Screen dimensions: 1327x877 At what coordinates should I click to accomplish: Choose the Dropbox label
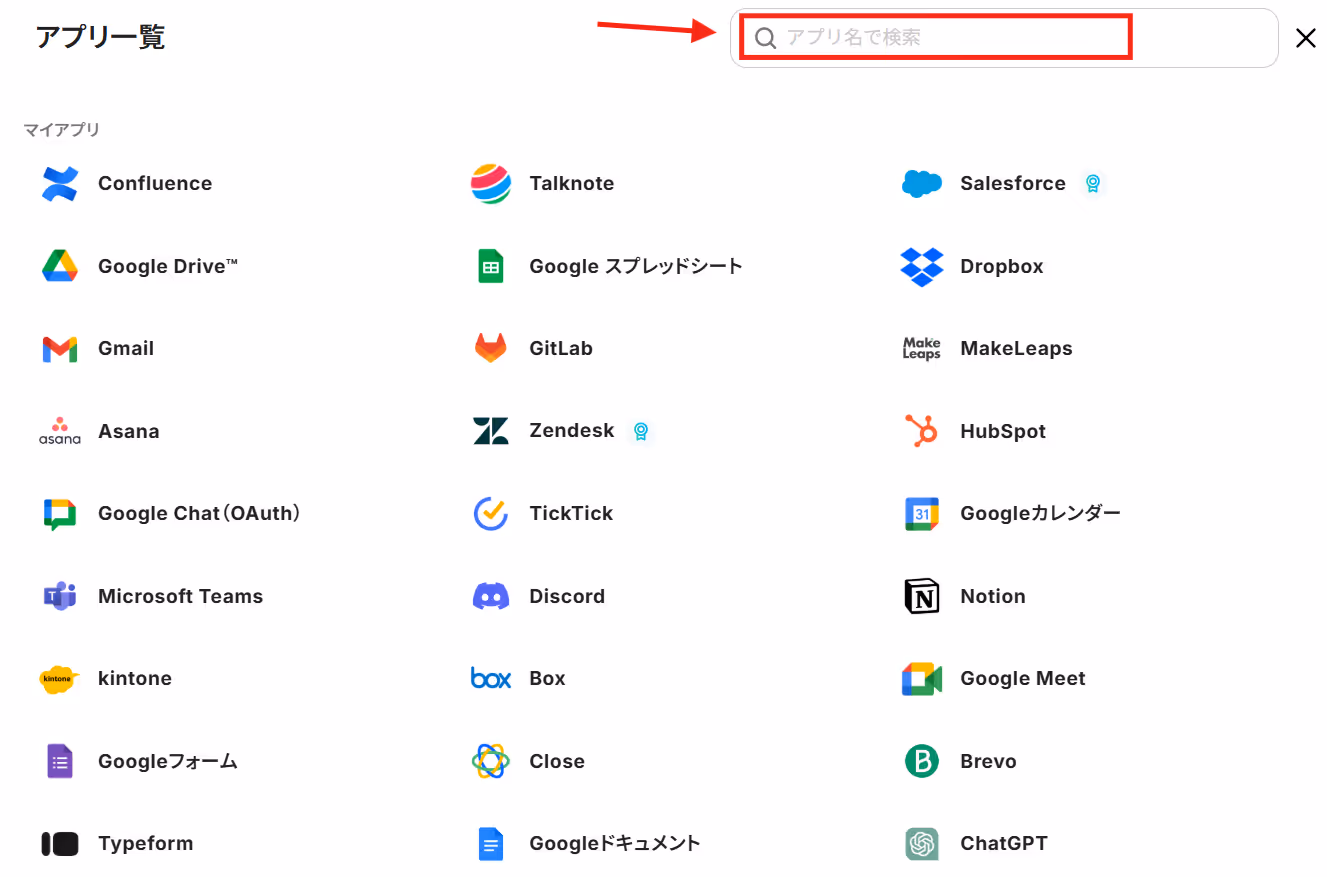coord(1002,267)
